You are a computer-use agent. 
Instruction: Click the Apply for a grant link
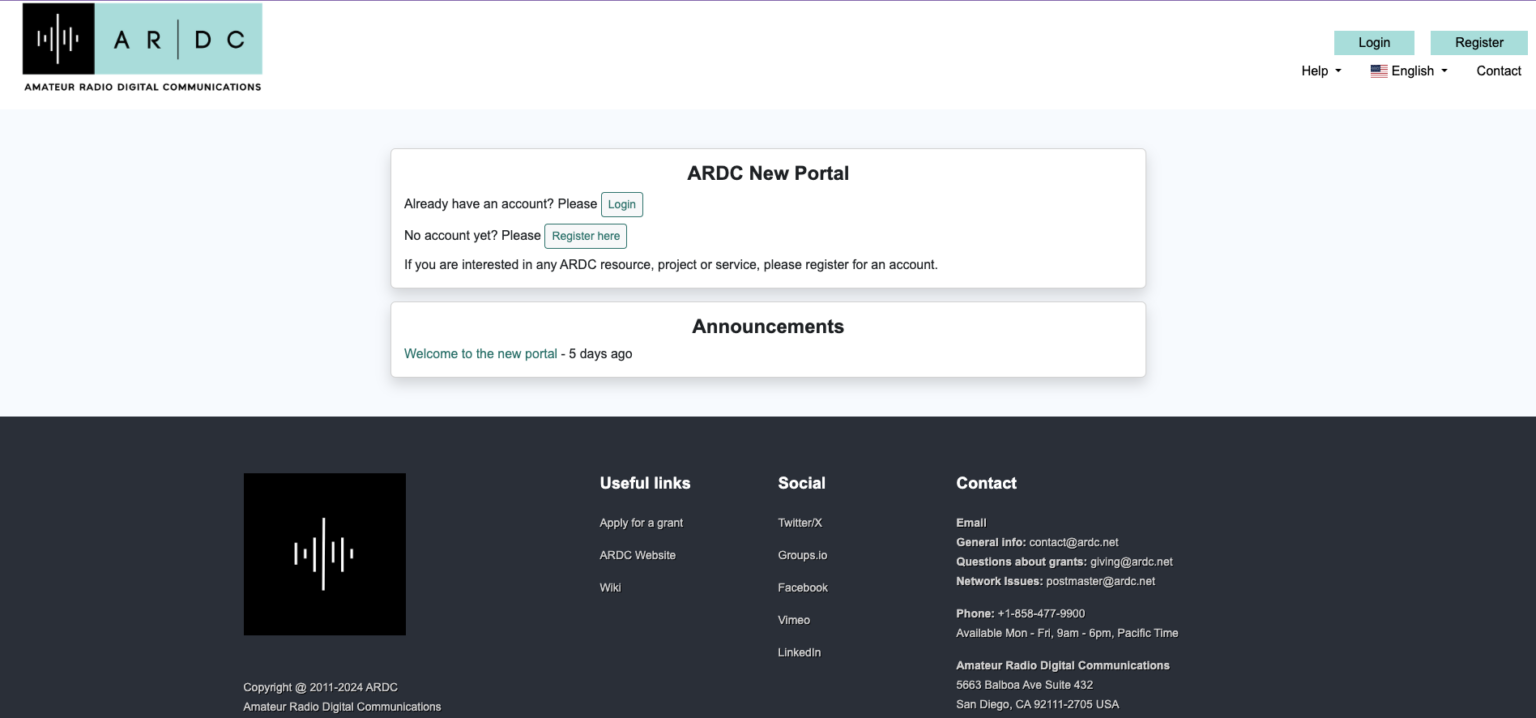(641, 522)
